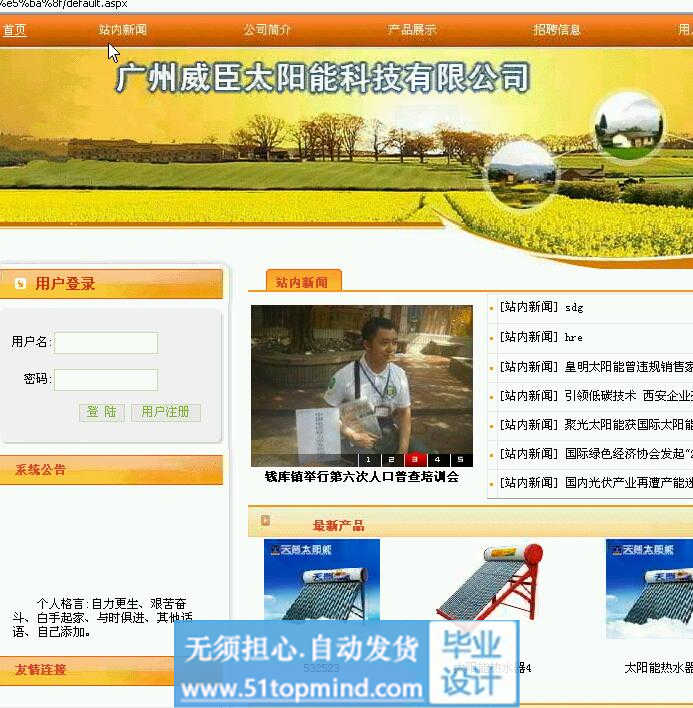Show slide 5 in news slideshow
The image size is (693, 708).
point(460,460)
